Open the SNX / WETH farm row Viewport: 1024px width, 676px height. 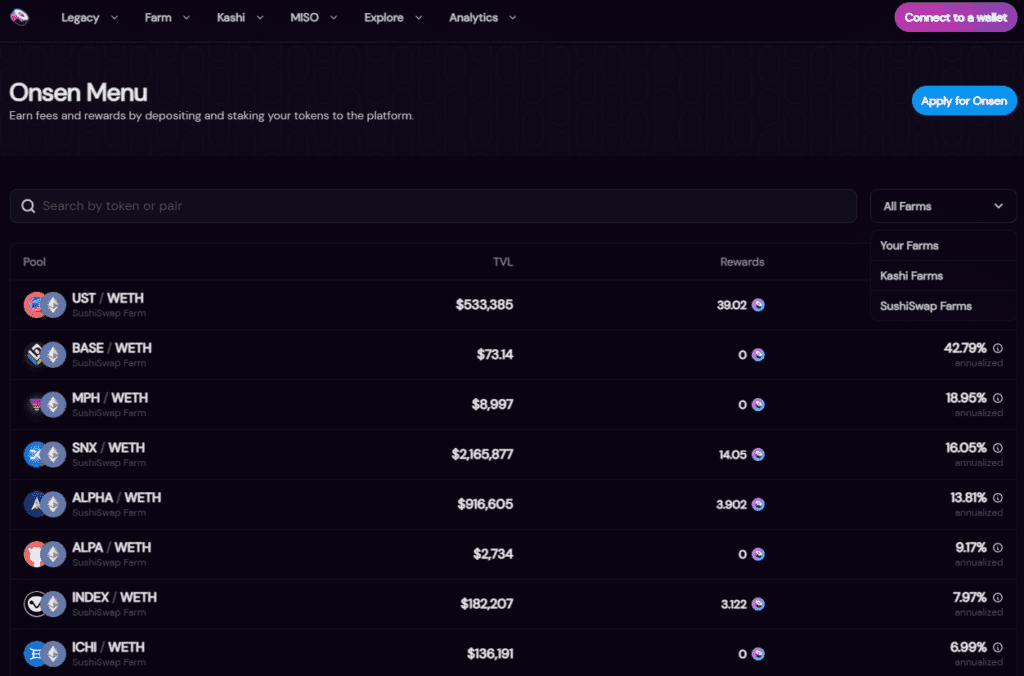click(x=513, y=455)
